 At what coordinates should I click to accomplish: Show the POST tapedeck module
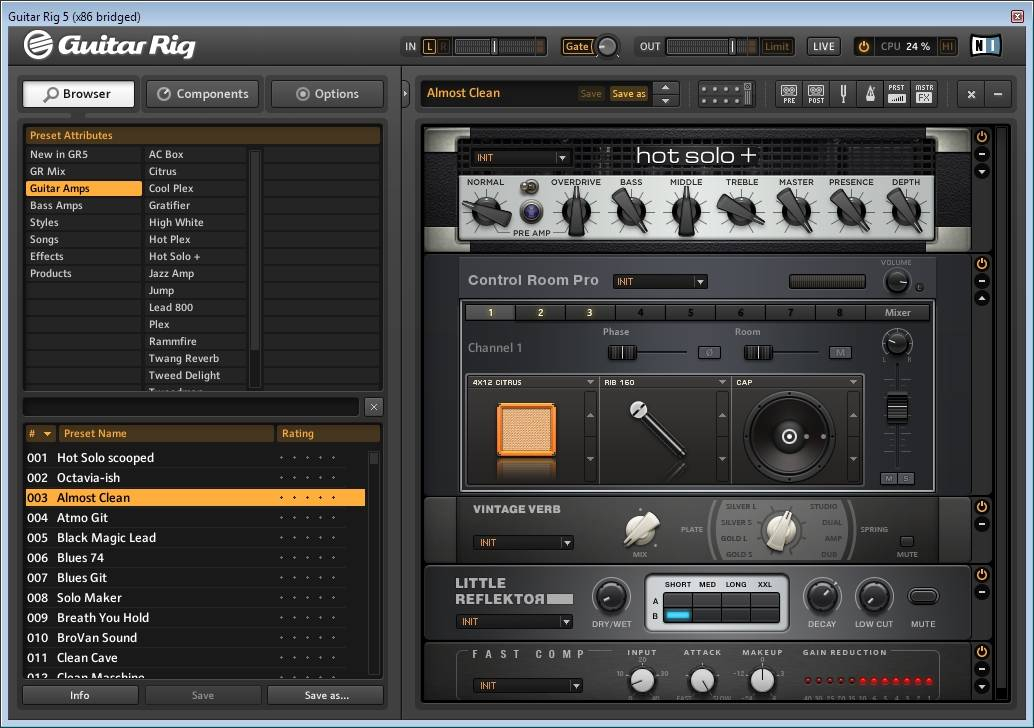(x=816, y=94)
